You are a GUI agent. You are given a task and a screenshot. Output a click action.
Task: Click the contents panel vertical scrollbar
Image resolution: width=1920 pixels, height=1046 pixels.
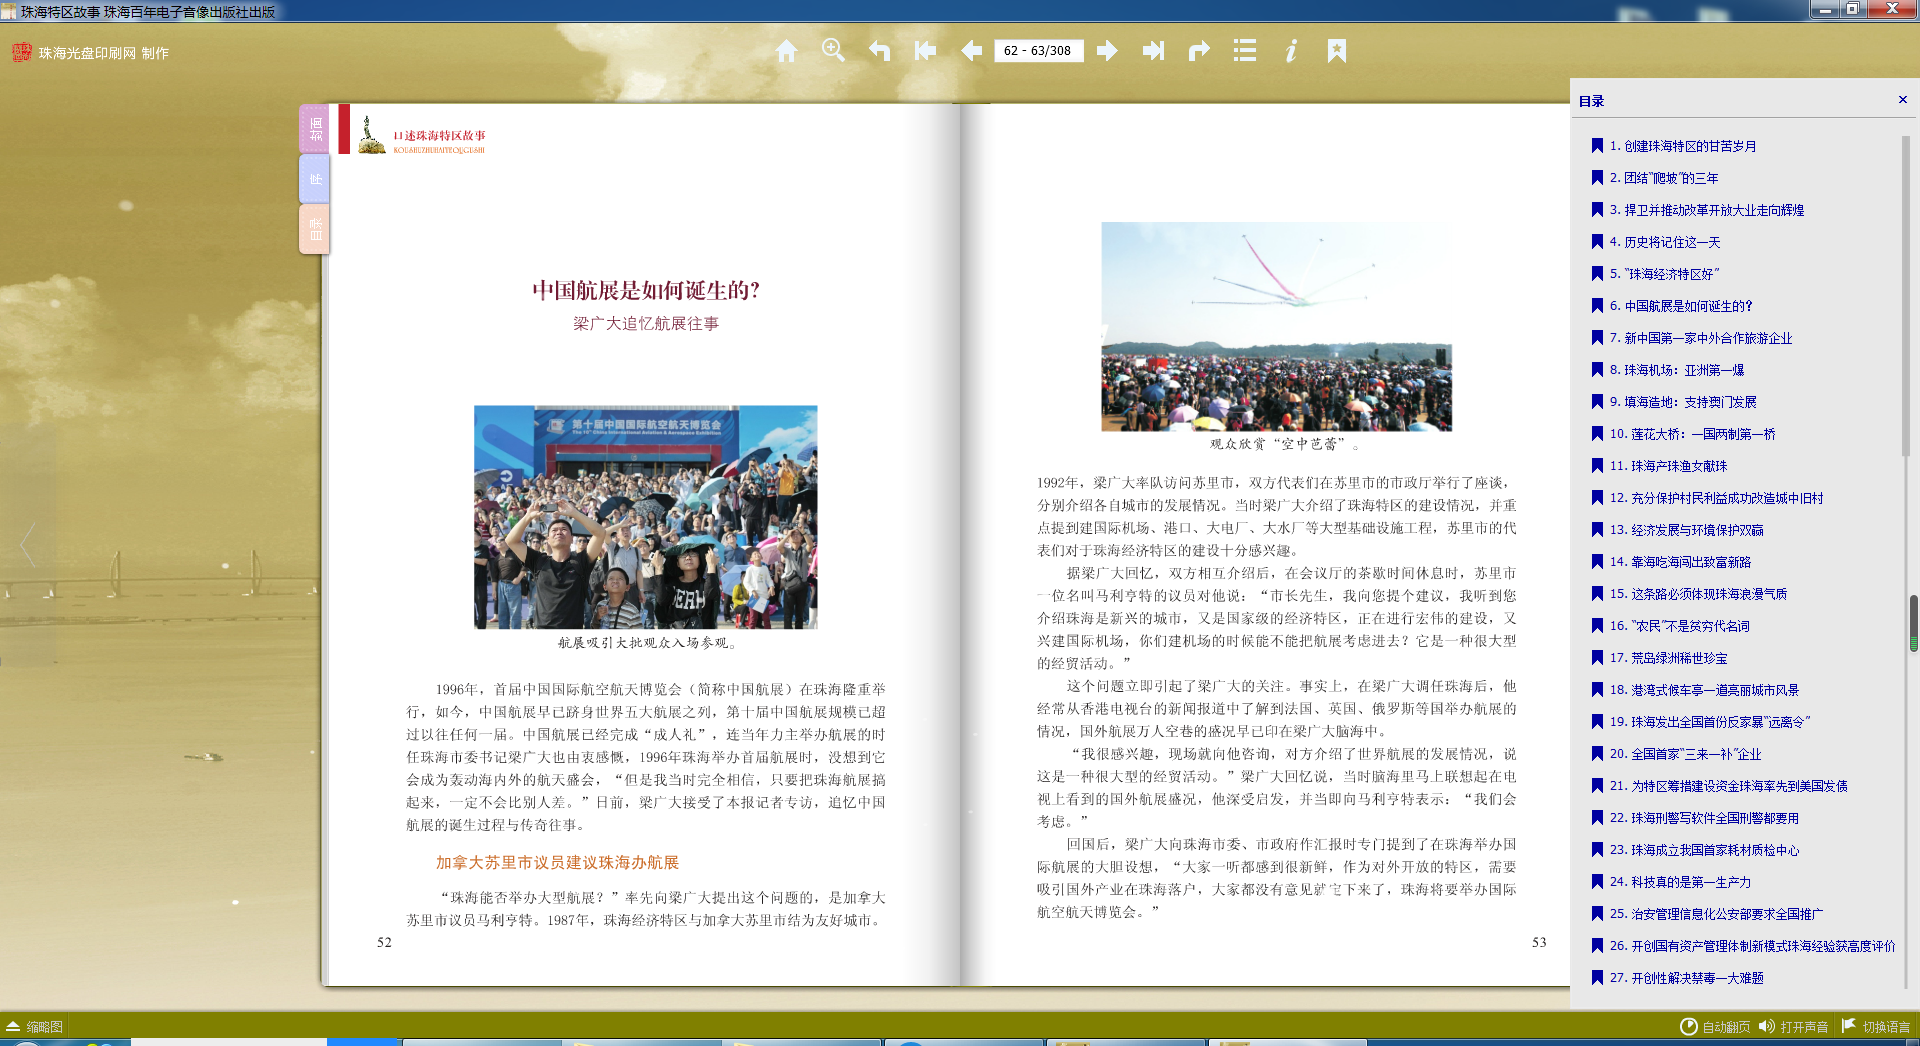(x=1906, y=296)
